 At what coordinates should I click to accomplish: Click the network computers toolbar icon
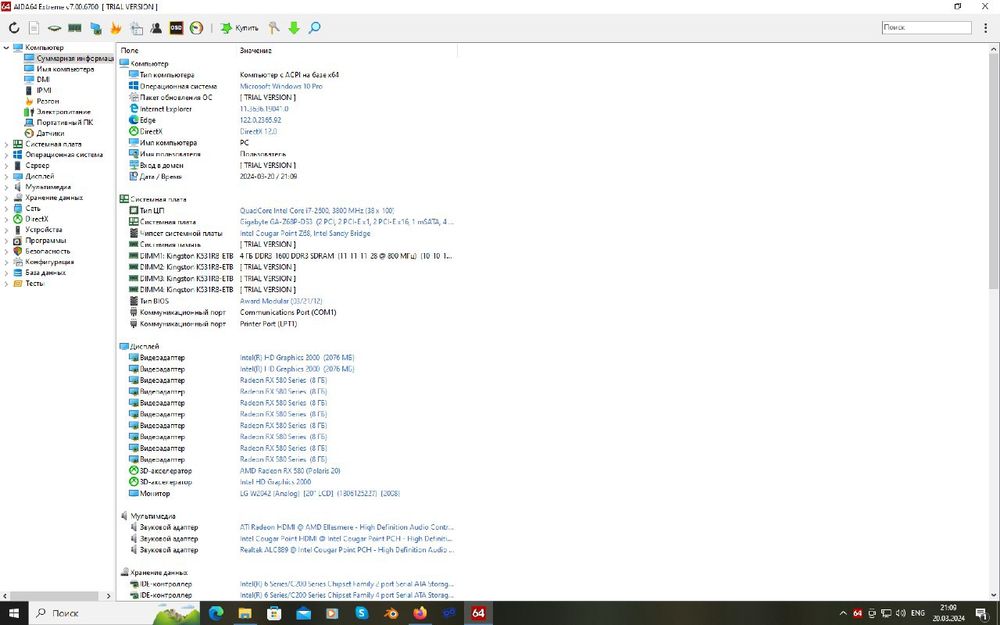tap(96, 28)
